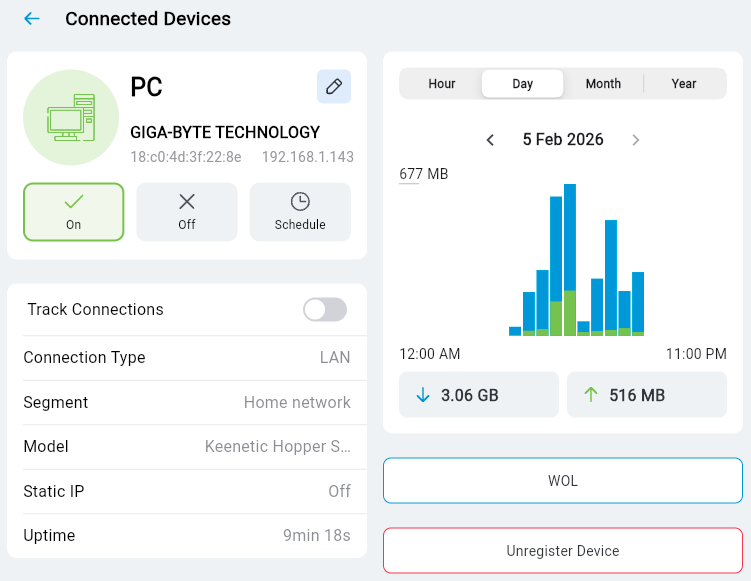
Task: Switch the traffic chart to Month
Action: 603,84
